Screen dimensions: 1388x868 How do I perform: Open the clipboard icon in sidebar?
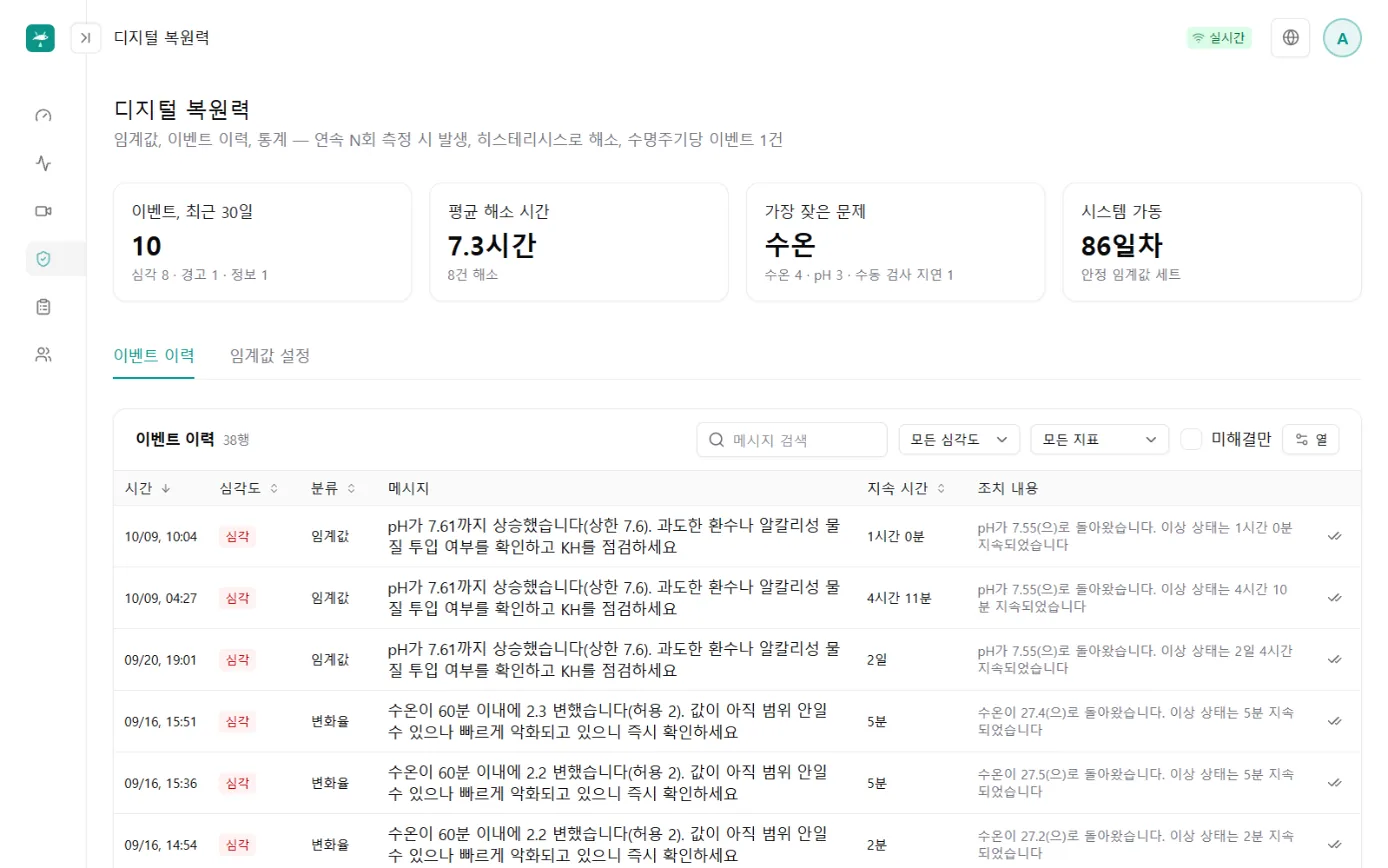tap(43, 307)
